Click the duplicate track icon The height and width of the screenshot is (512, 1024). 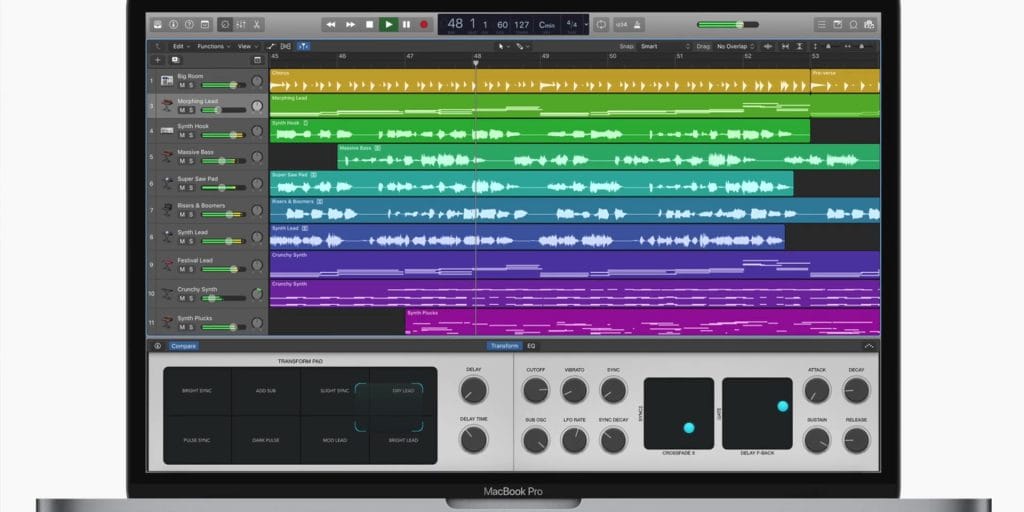(175, 60)
